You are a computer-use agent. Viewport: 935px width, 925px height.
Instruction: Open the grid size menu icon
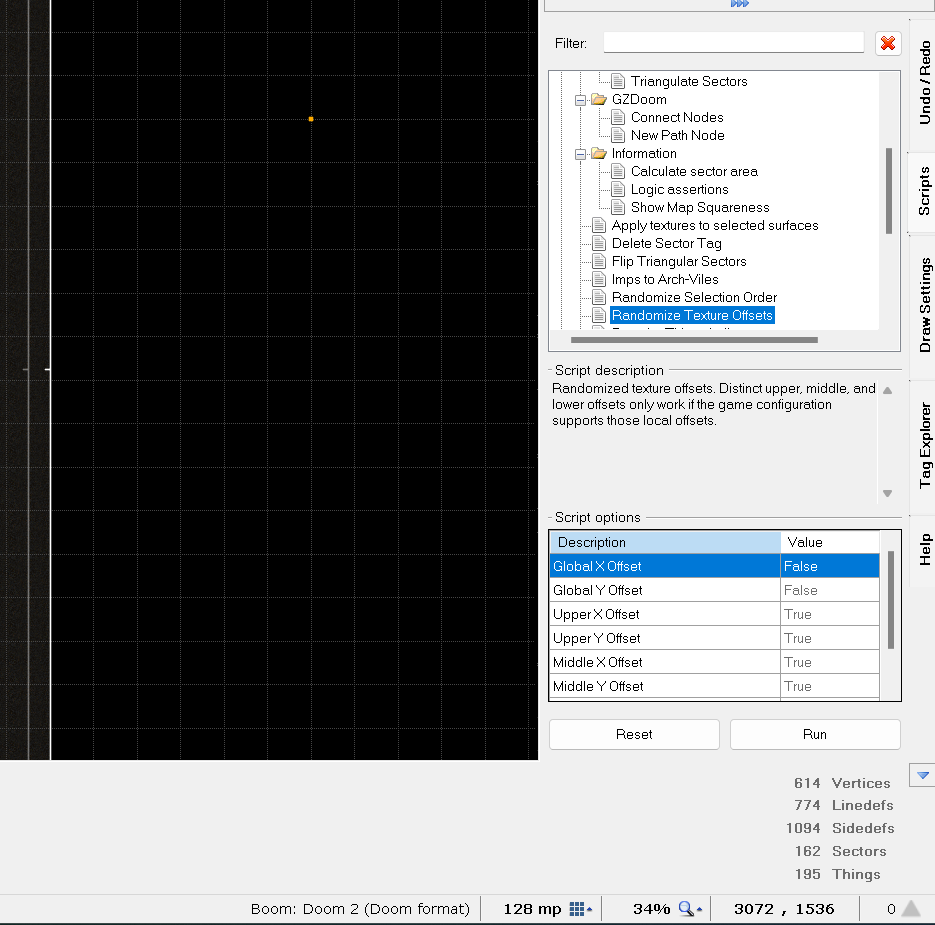point(580,909)
